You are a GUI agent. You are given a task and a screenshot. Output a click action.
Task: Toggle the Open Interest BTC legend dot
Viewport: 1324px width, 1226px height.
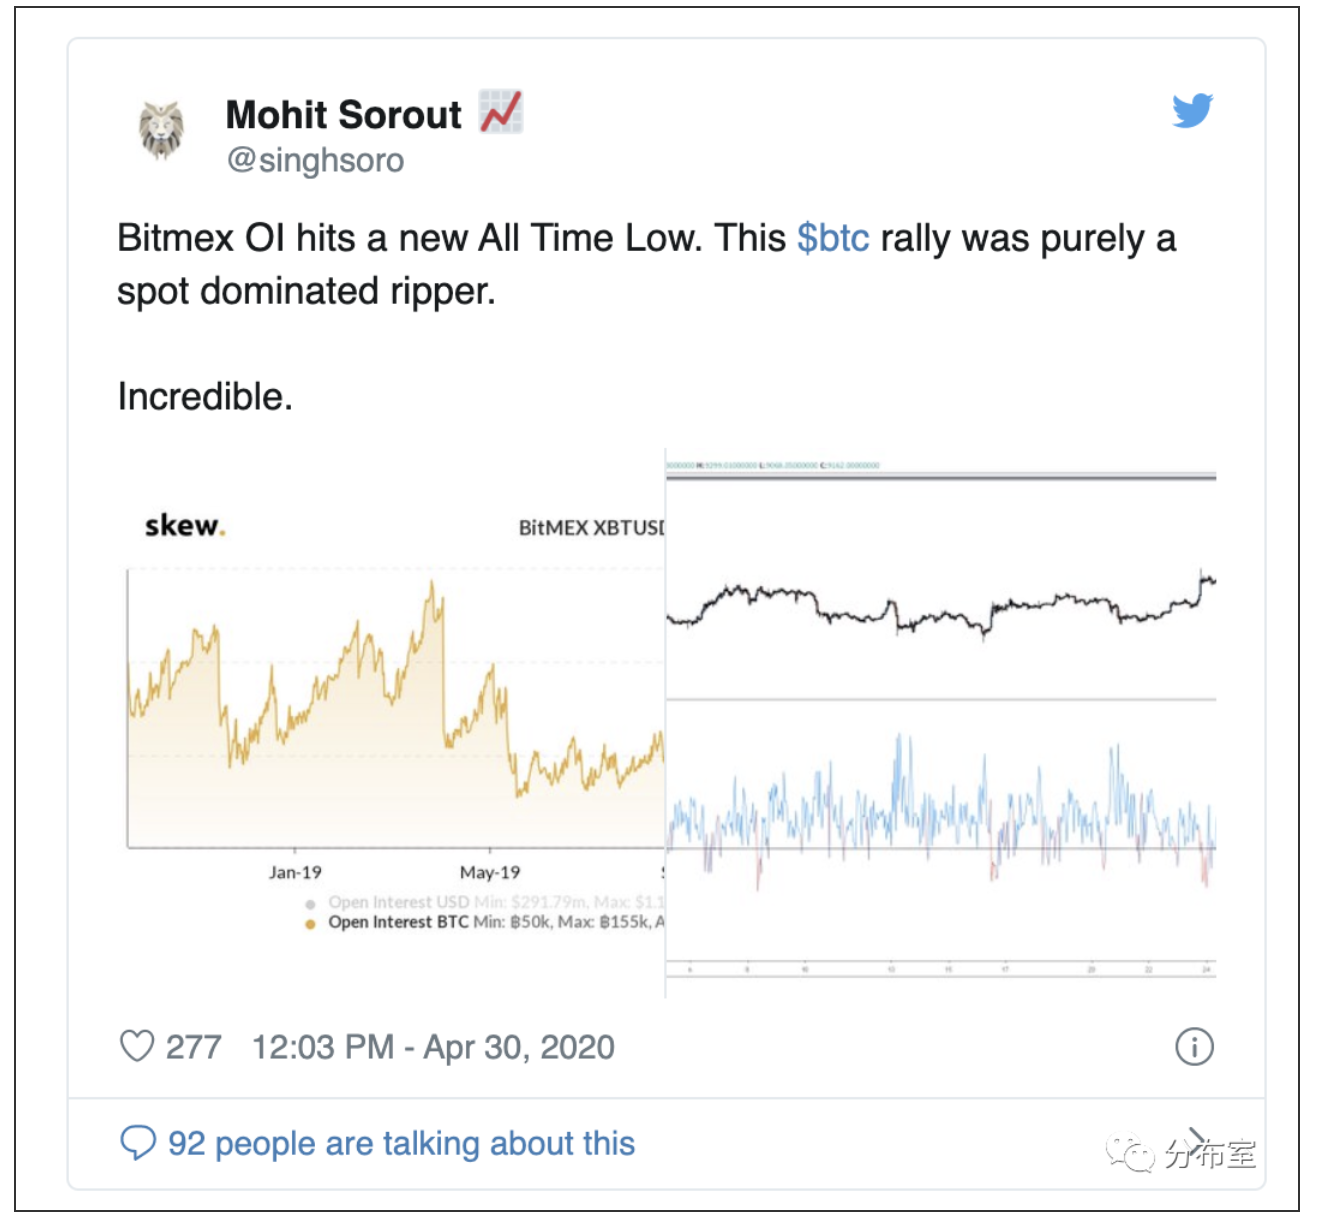coord(310,923)
